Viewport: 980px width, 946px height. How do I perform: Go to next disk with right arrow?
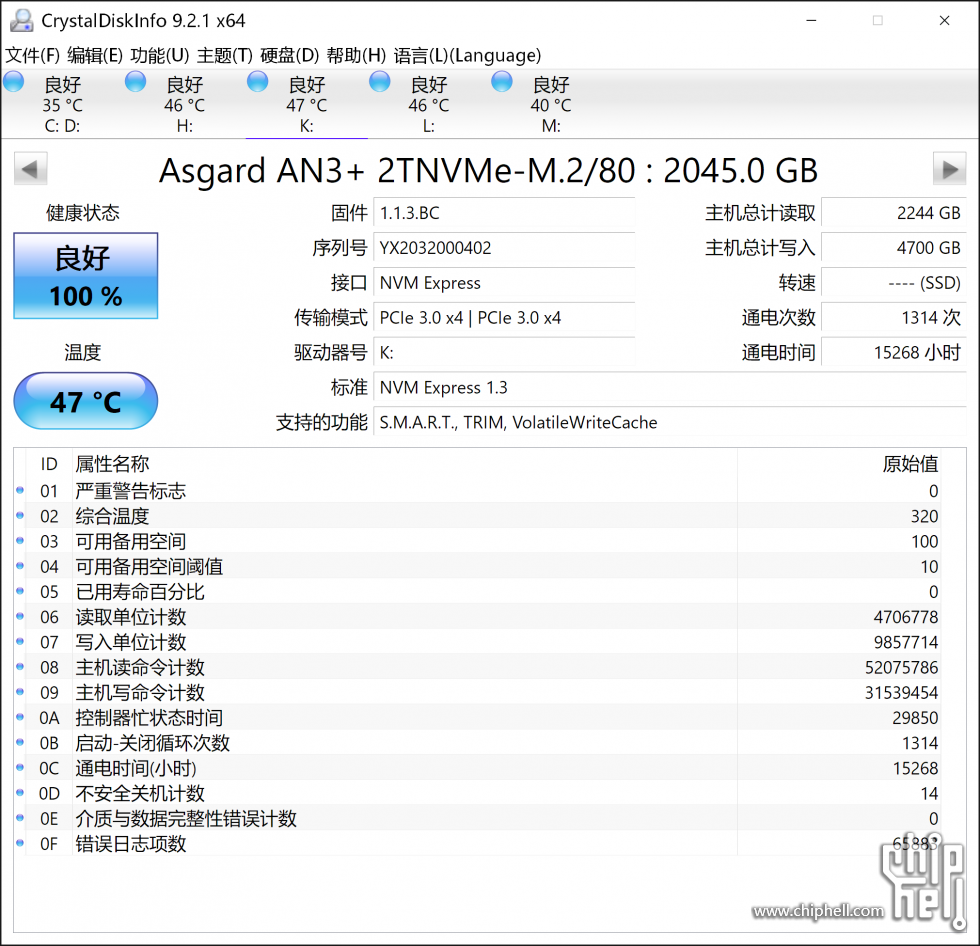click(949, 169)
